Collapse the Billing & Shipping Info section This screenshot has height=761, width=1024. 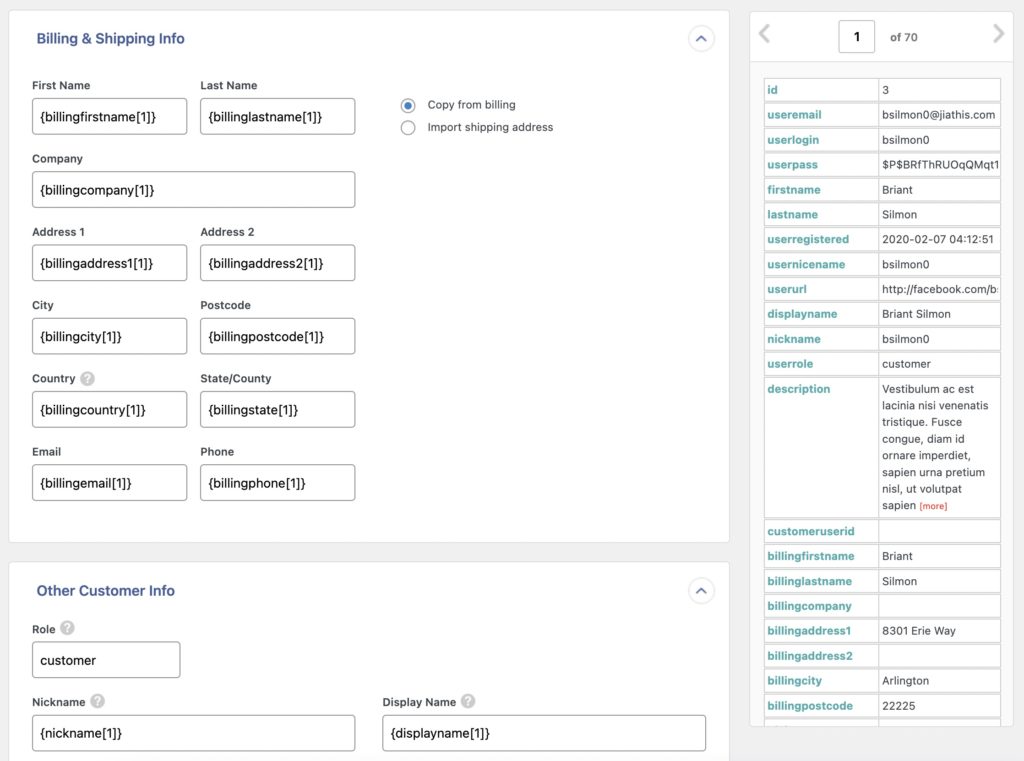[x=701, y=39]
